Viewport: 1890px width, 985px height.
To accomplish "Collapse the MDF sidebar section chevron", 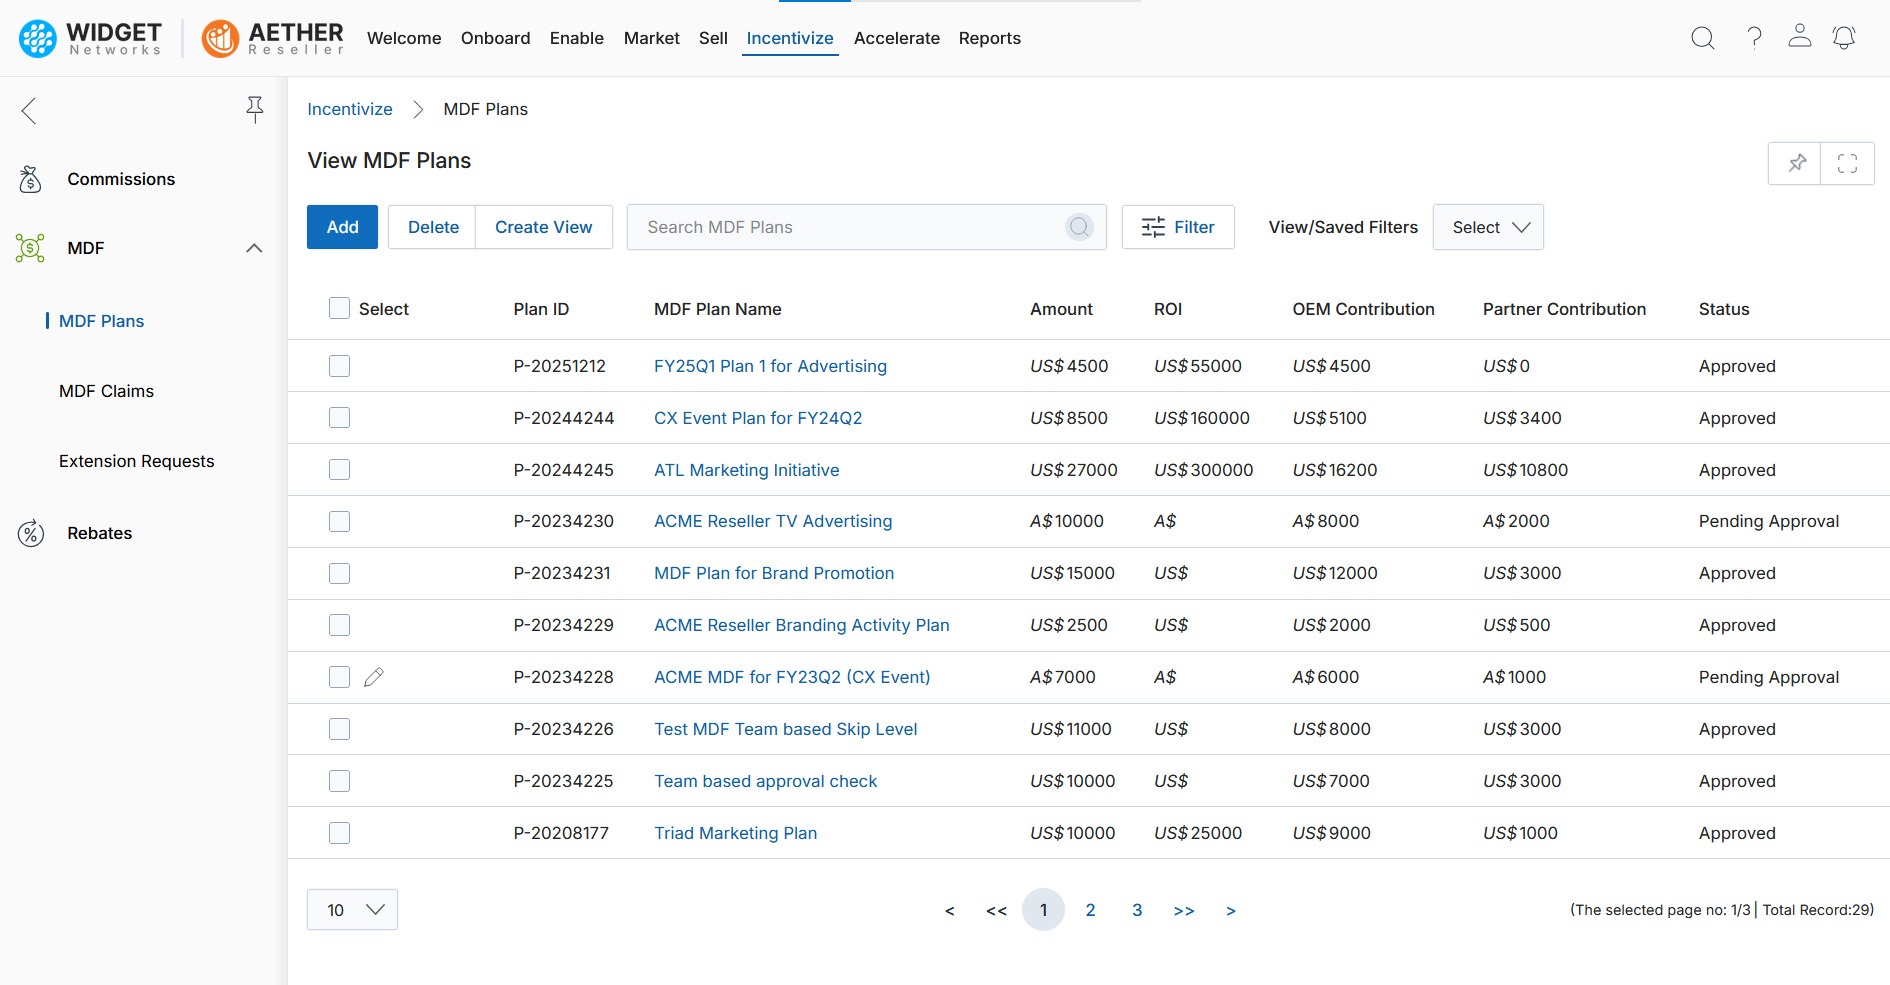I will coord(254,248).
